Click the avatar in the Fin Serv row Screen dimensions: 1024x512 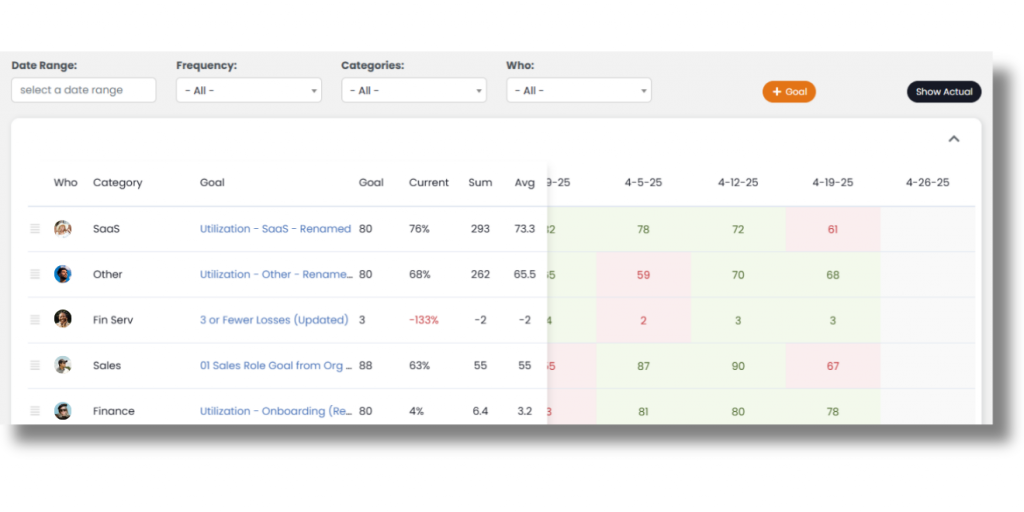(63, 319)
